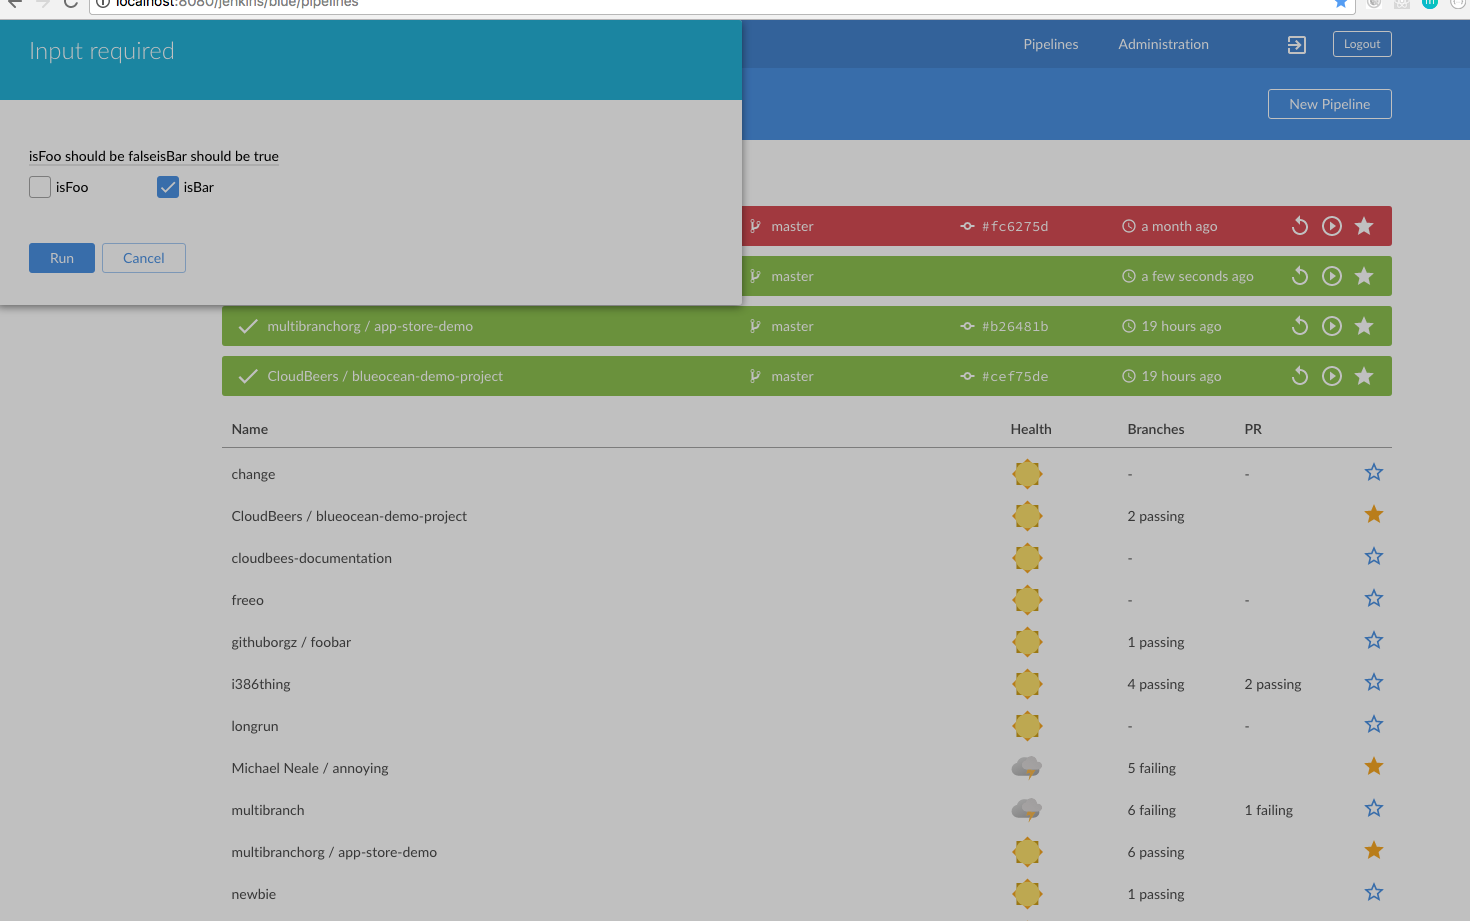This screenshot has width=1470, height=921.
Task: Open commit #b26481b in app-store-demo card
Action: click(1014, 326)
